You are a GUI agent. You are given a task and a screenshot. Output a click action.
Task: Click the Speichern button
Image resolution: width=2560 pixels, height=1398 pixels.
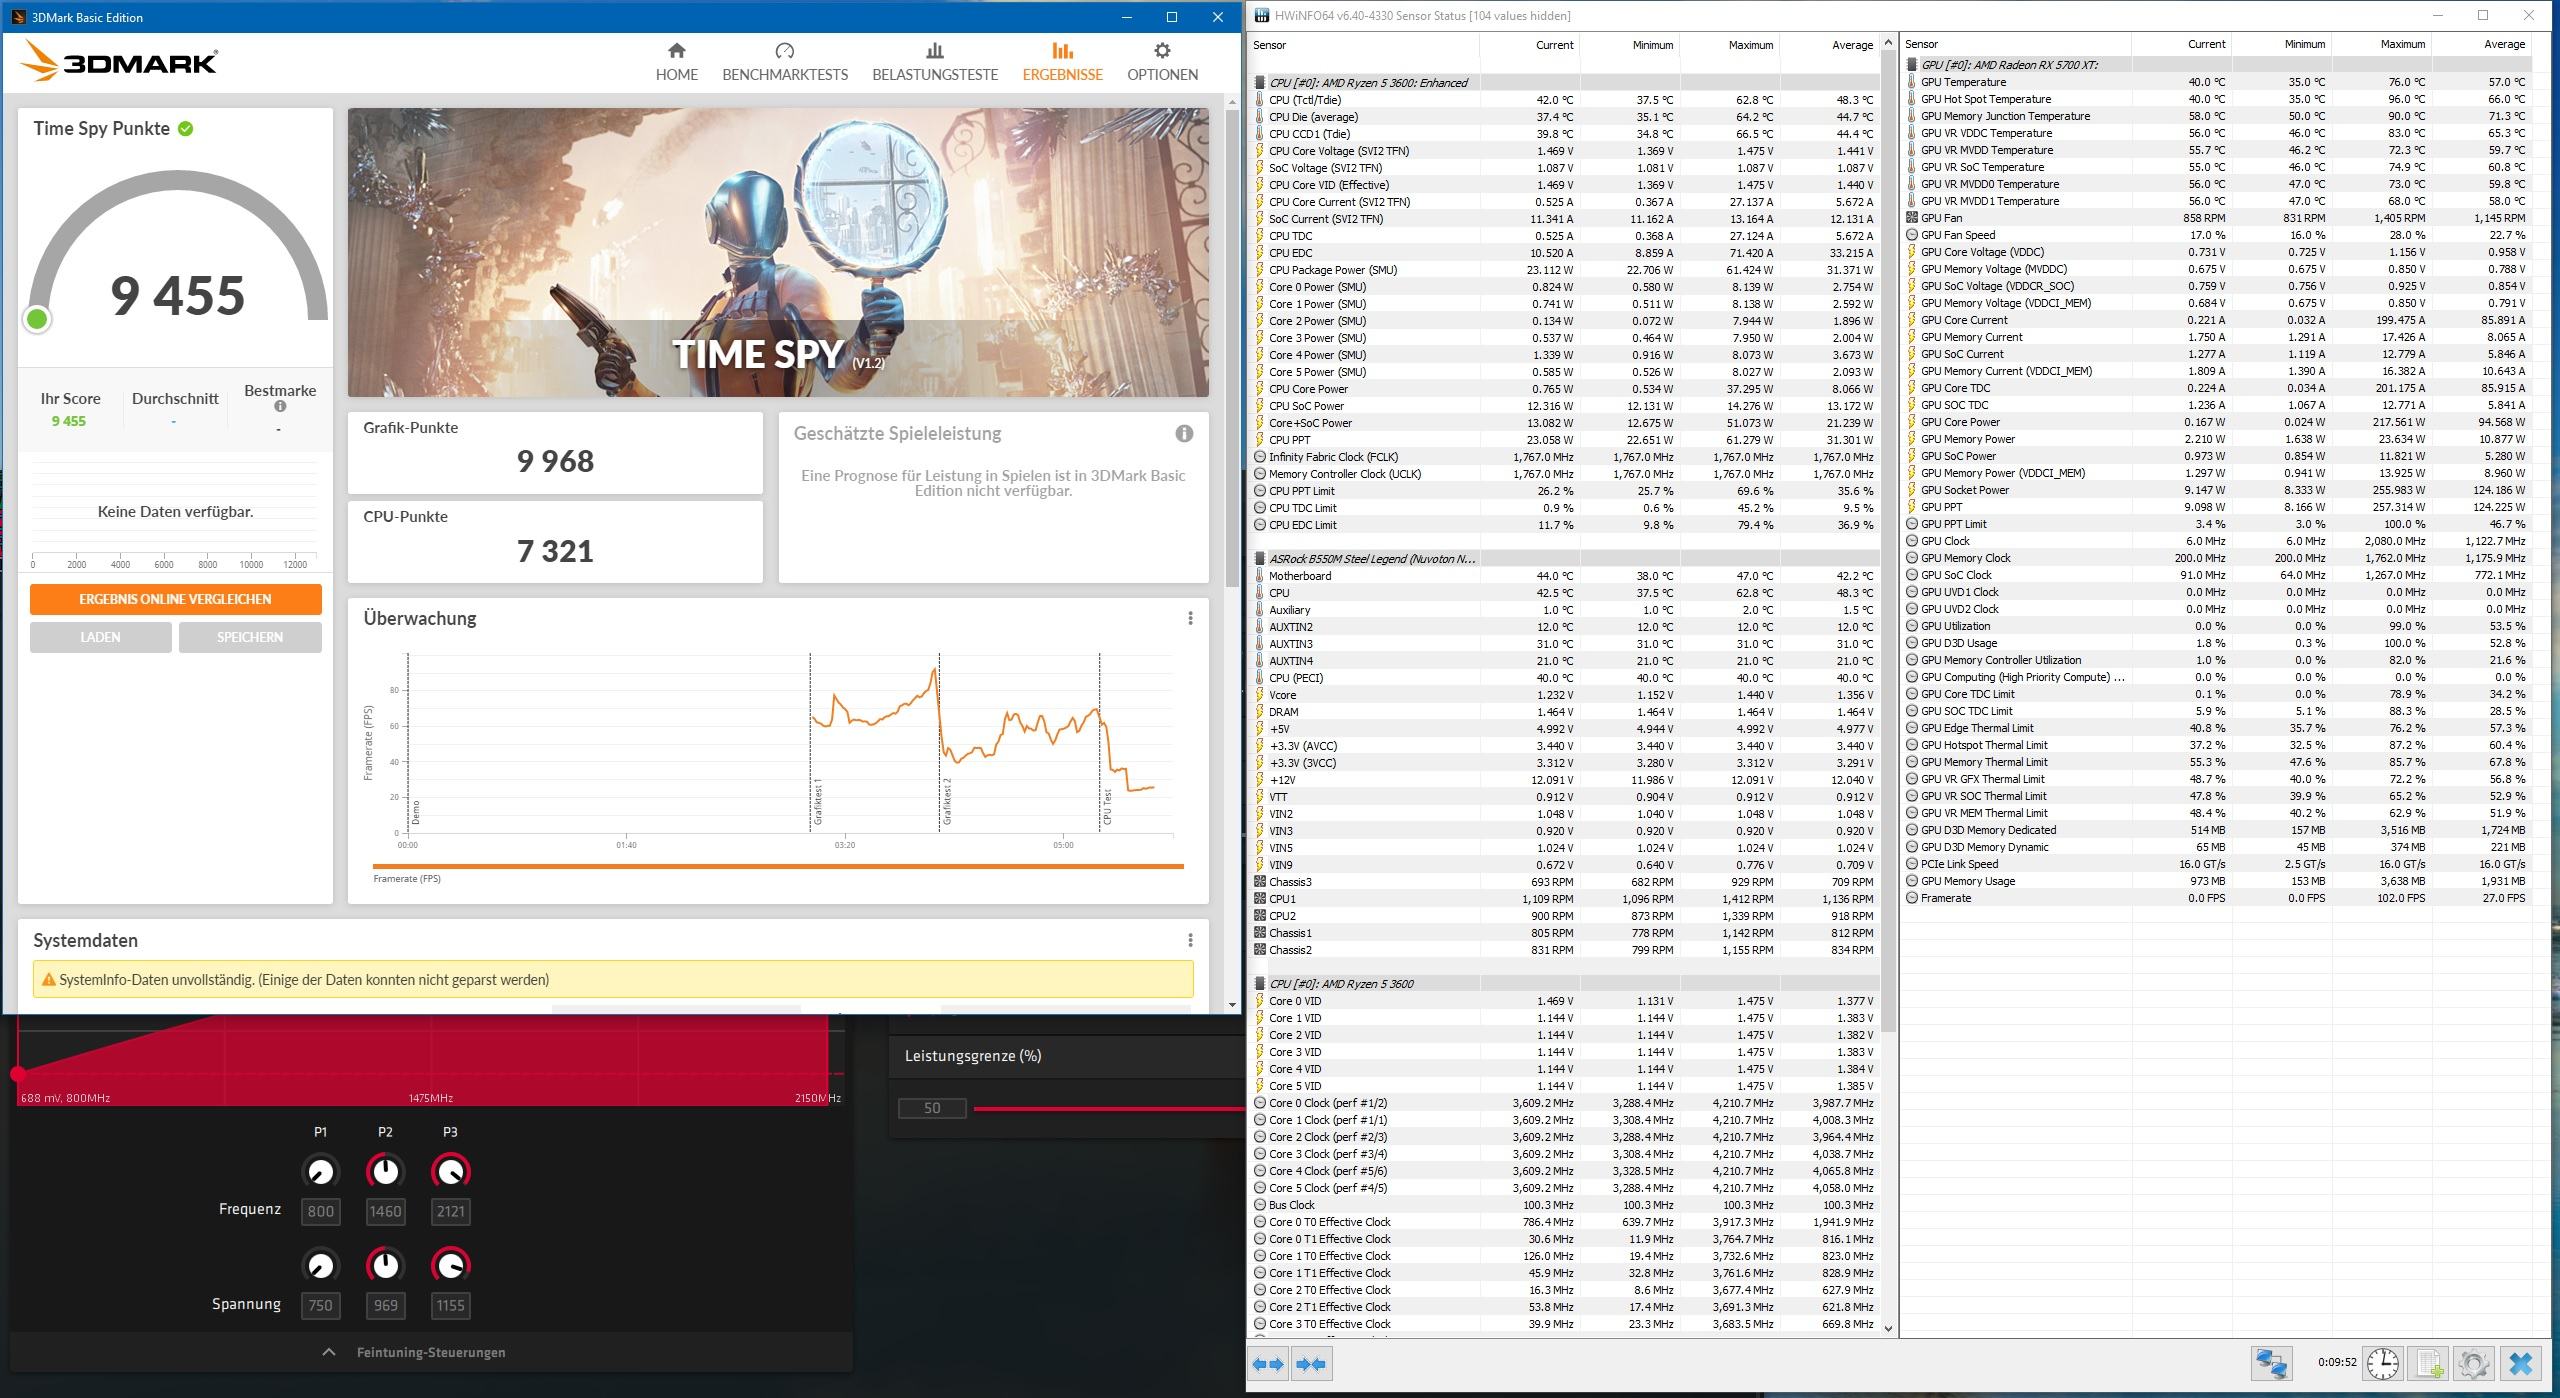250,637
